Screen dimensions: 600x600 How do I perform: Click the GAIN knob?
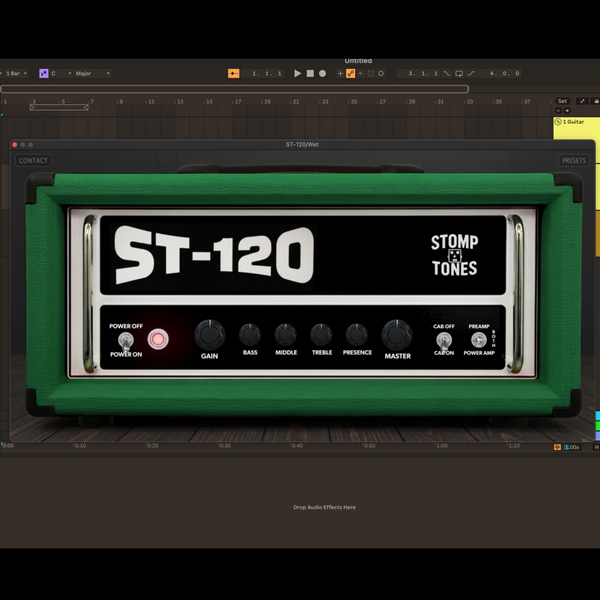point(209,335)
